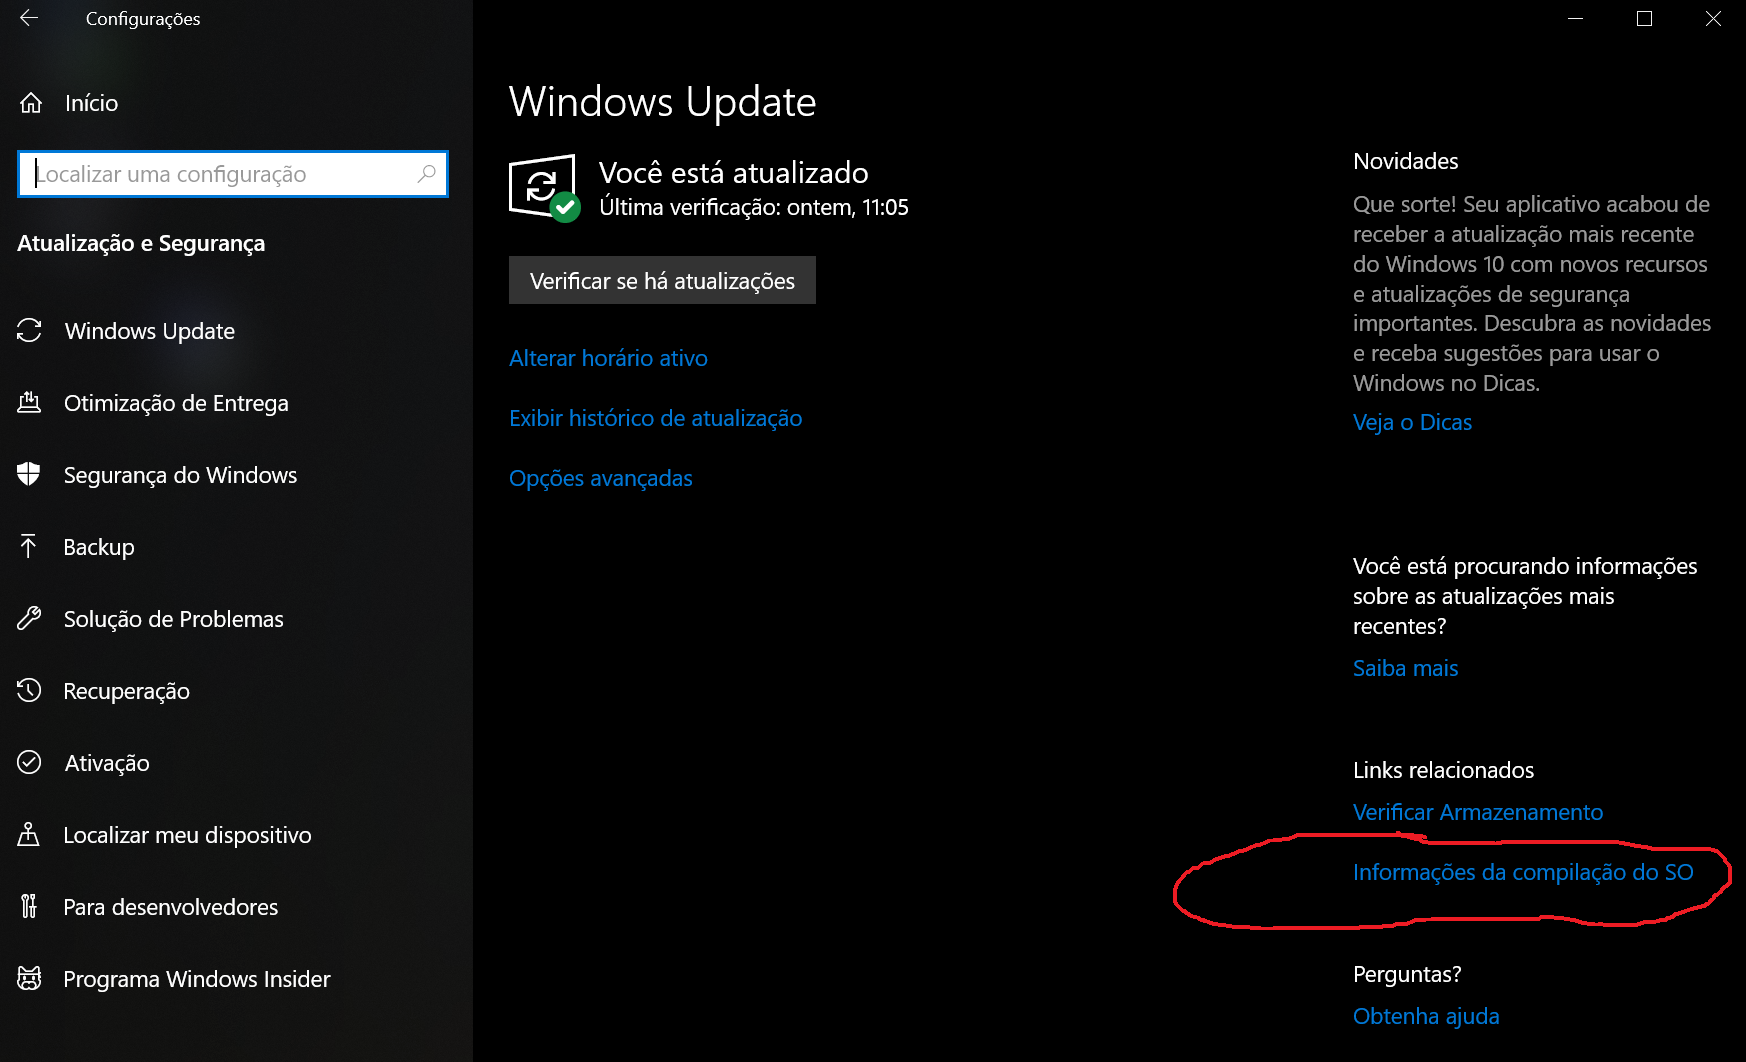
Task: Minimize the Configurações window
Action: [1575, 19]
